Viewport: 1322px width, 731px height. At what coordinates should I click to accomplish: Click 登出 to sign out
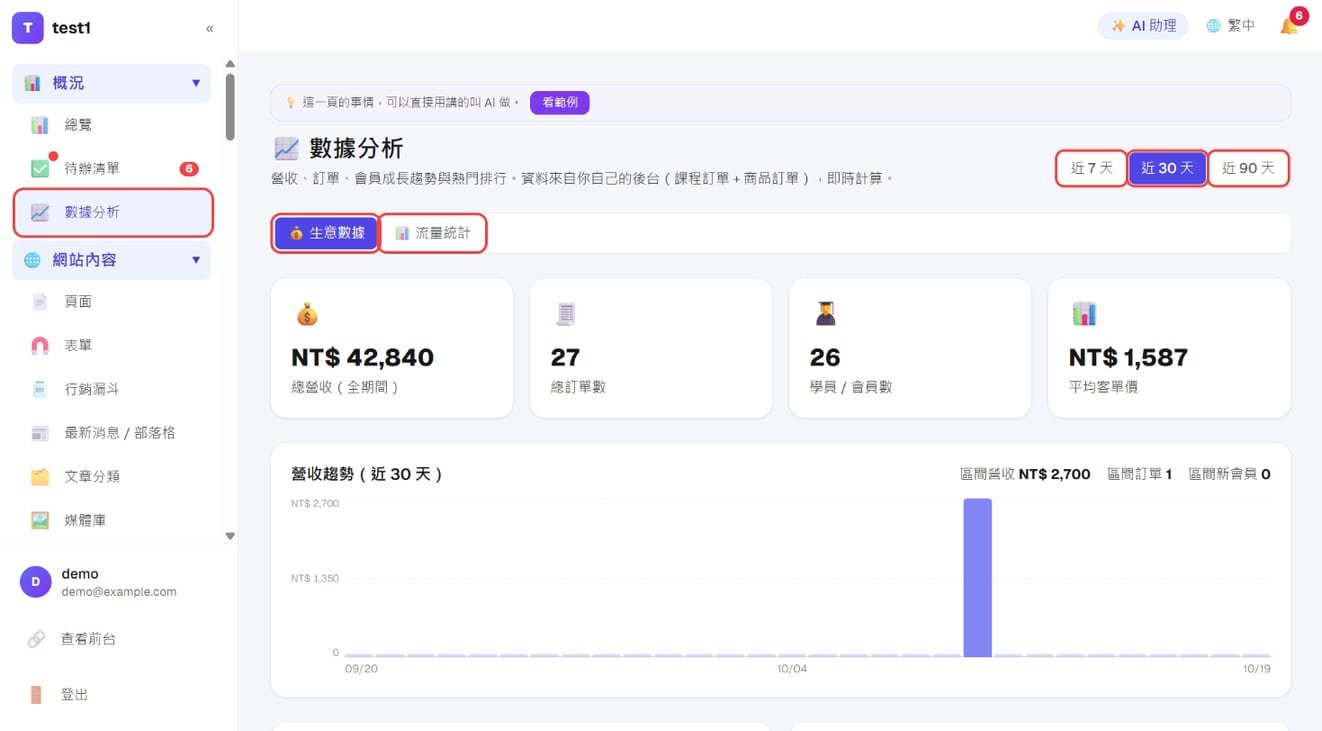(75, 694)
